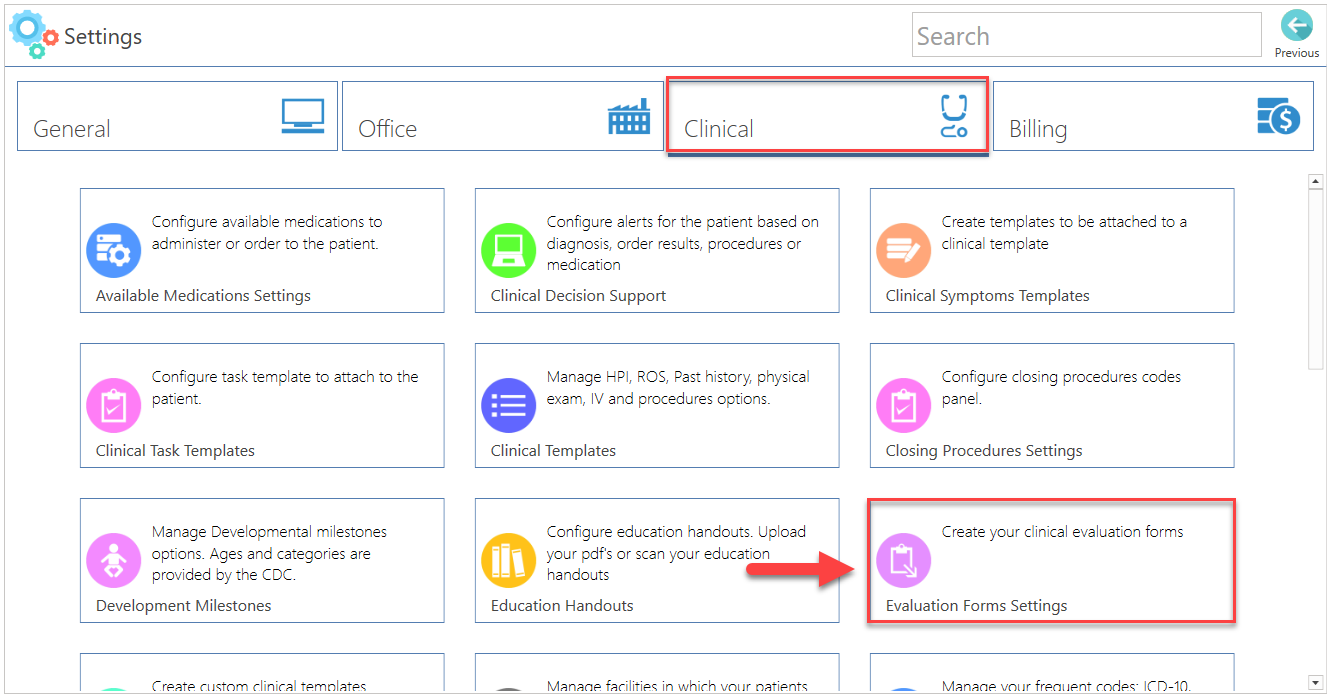Click the Clinical Task Templates pink icon
The height and width of the screenshot is (695, 1333).
point(114,405)
